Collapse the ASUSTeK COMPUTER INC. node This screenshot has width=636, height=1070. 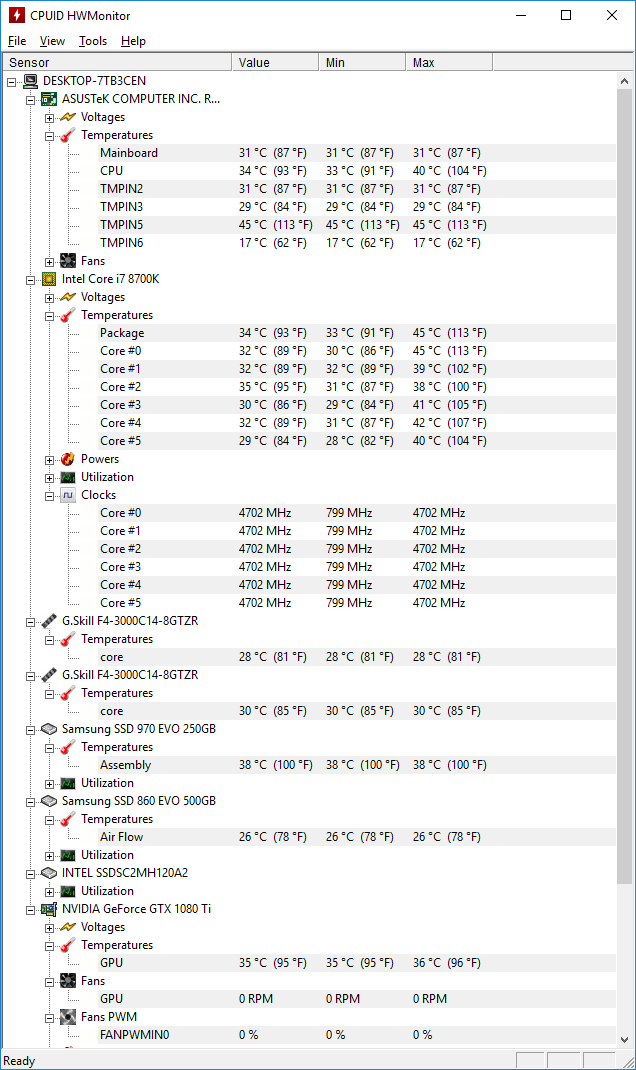pyautogui.click(x=31, y=100)
